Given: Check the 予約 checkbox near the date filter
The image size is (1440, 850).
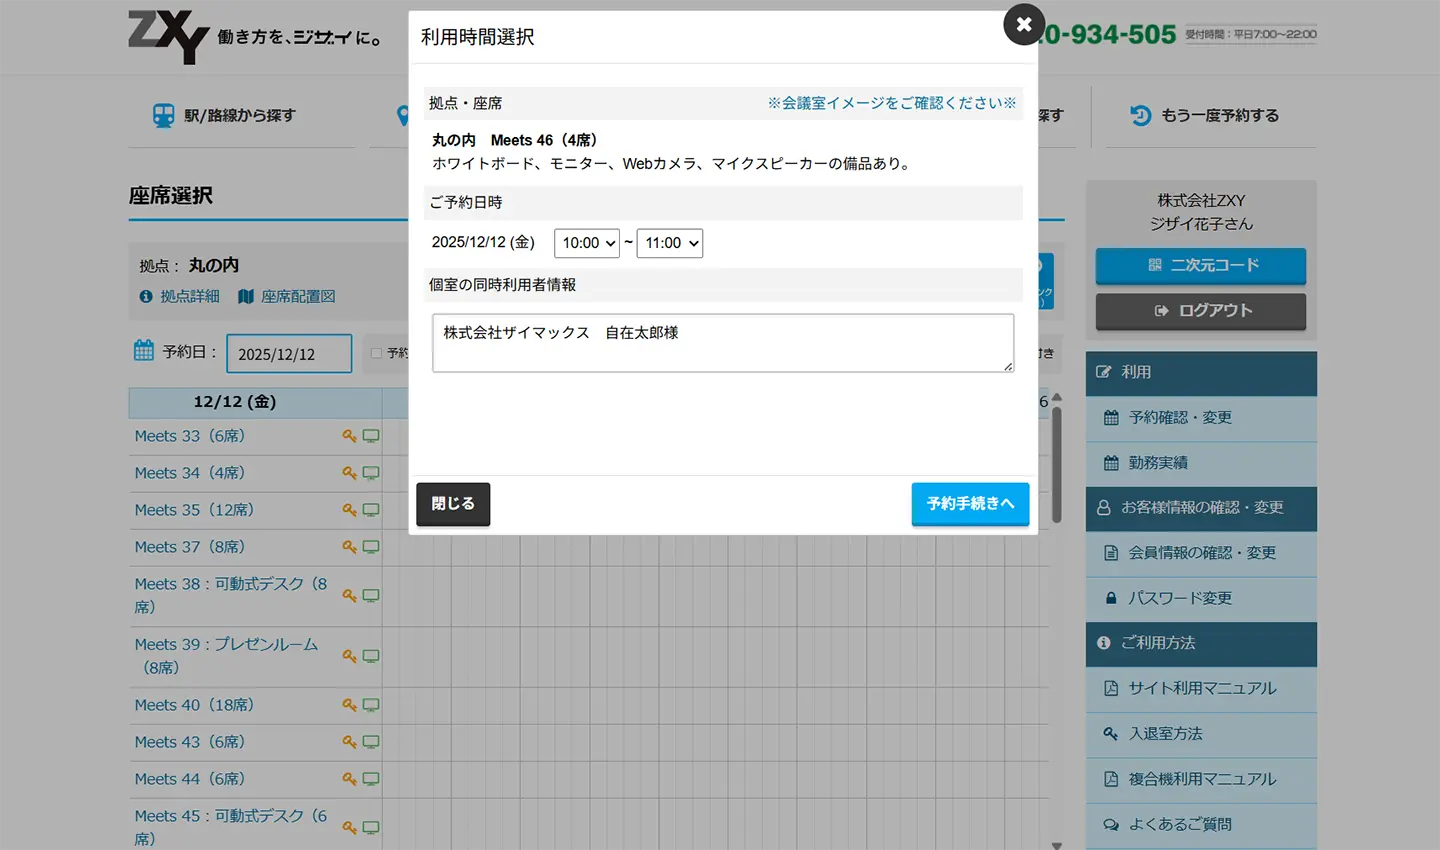Looking at the screenshot, I should [x=378, y=353].
